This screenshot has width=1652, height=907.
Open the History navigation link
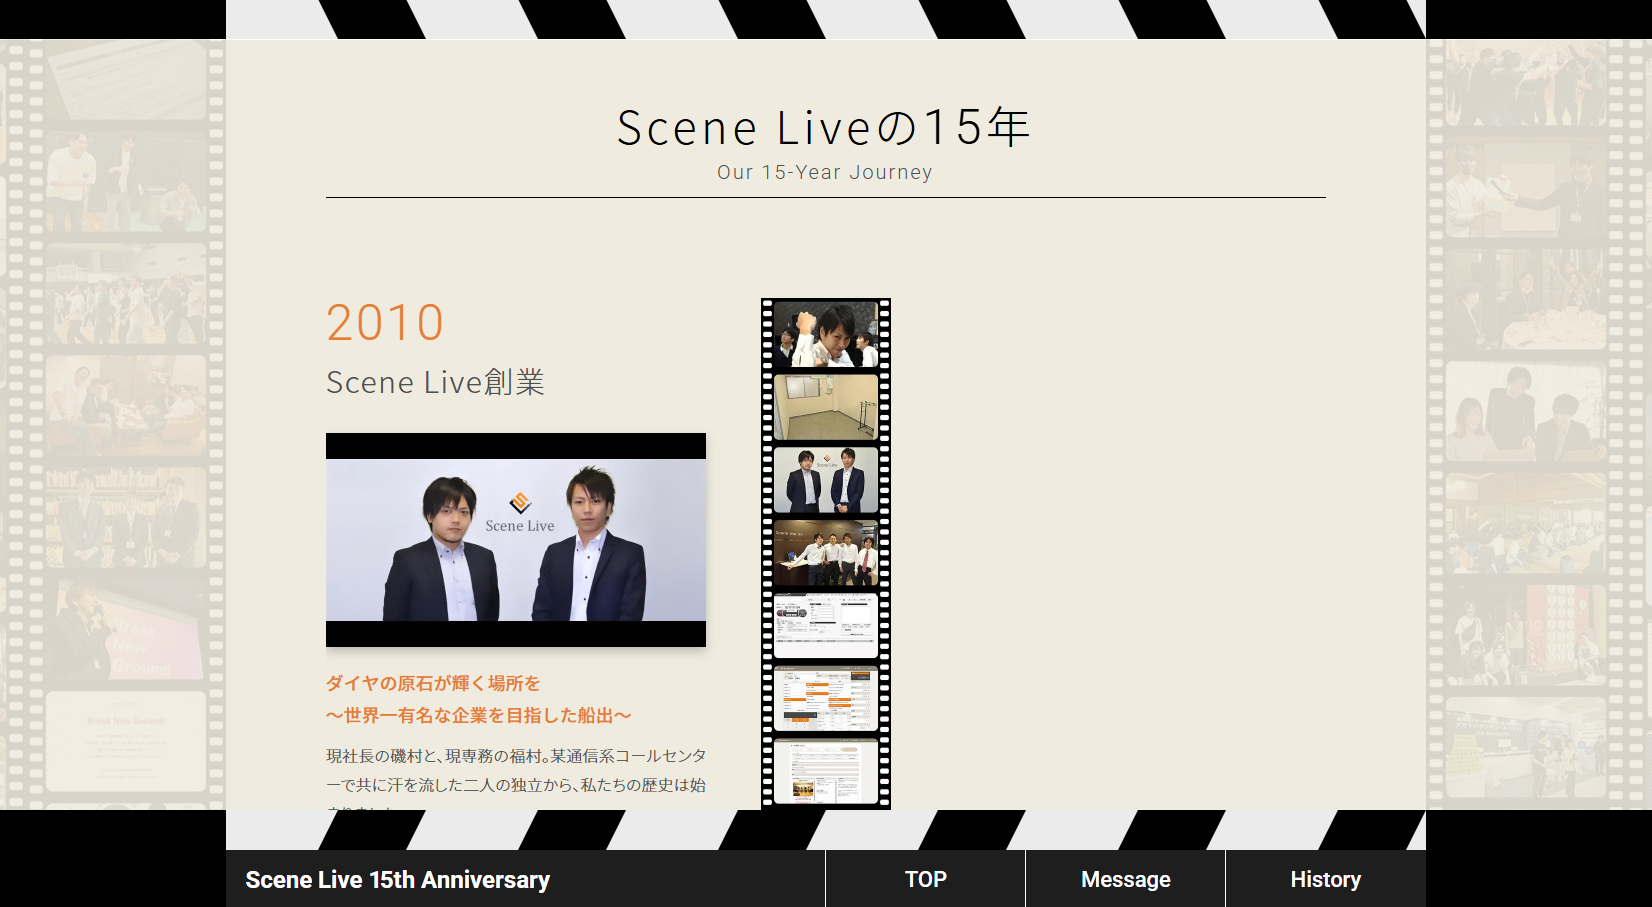coord(1325,879)
